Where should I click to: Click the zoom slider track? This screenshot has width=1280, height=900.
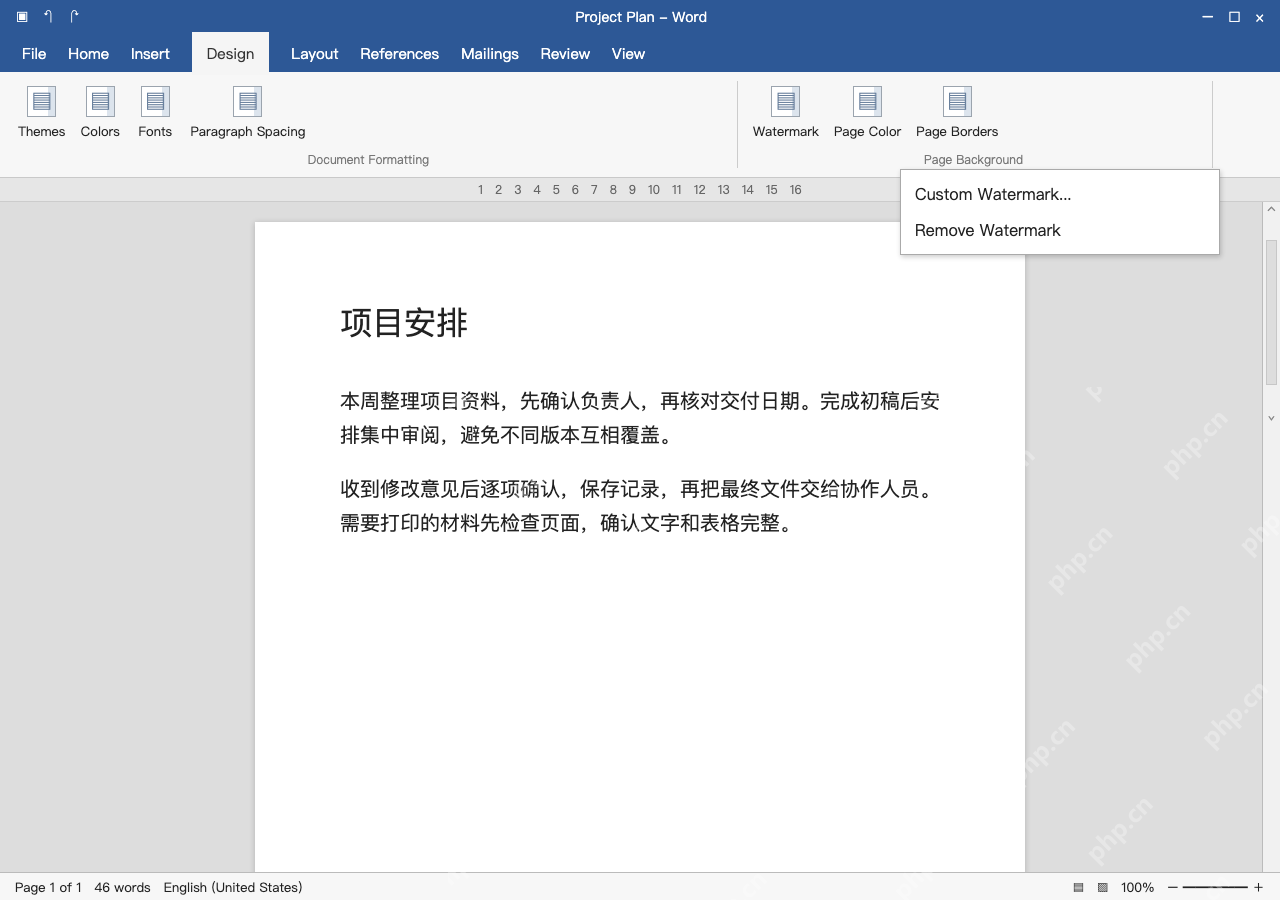[1215, 888]
